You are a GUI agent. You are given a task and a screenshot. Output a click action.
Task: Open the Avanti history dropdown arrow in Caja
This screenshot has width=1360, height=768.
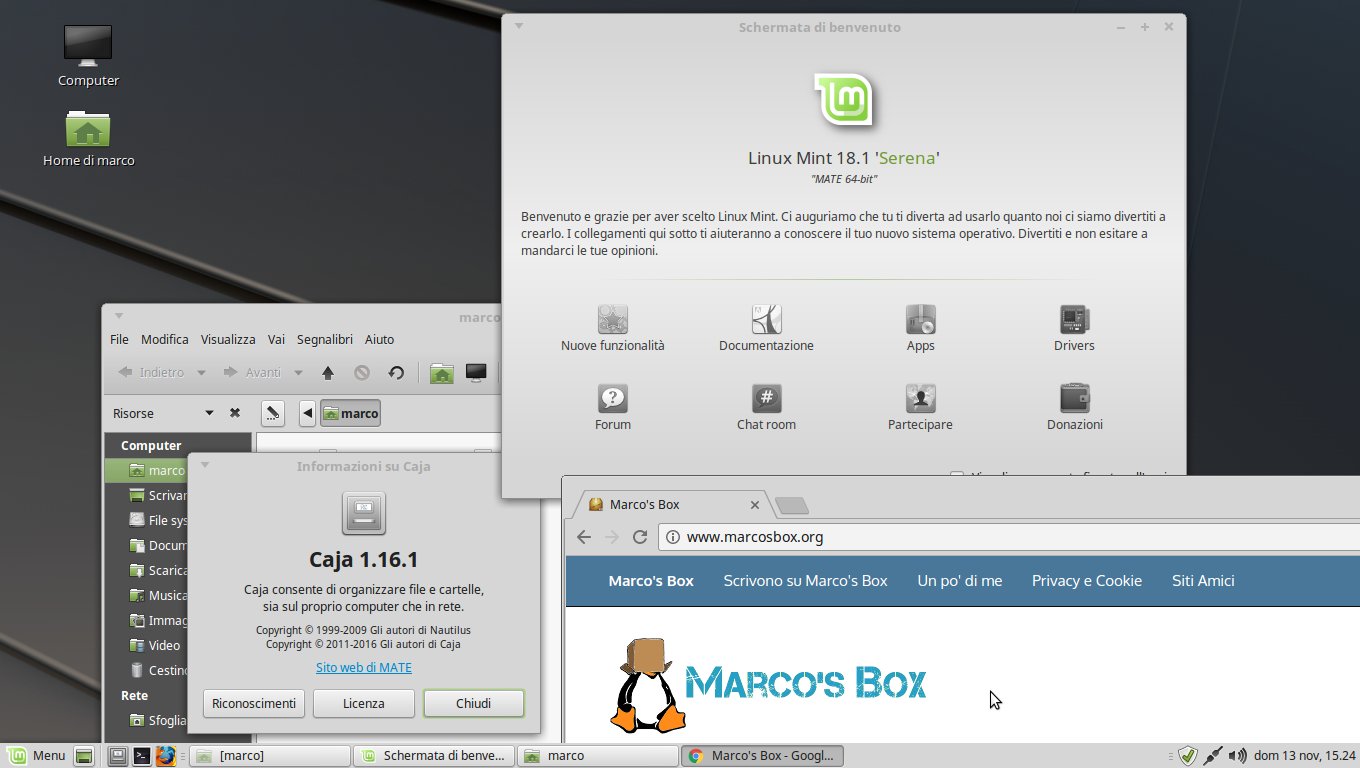[x=298, y=373]
